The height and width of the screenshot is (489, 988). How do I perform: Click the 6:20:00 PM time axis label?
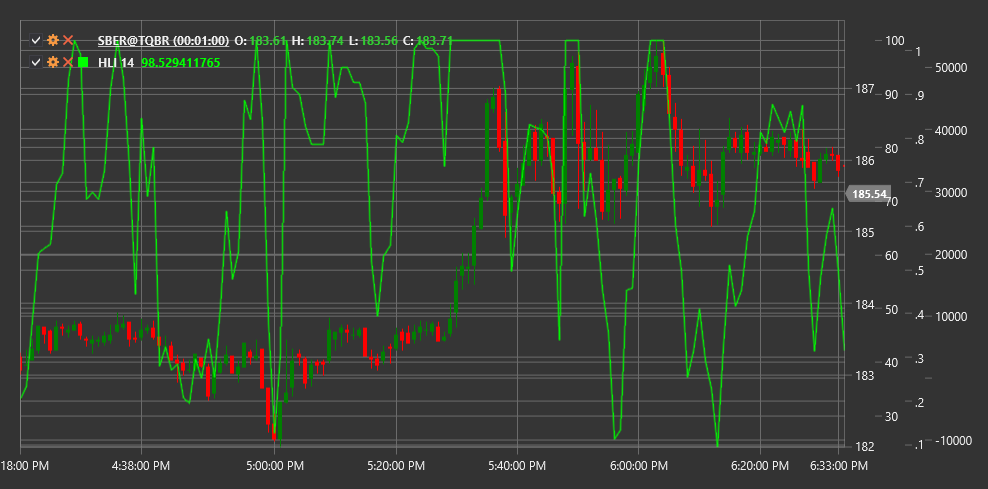[760, 466]
